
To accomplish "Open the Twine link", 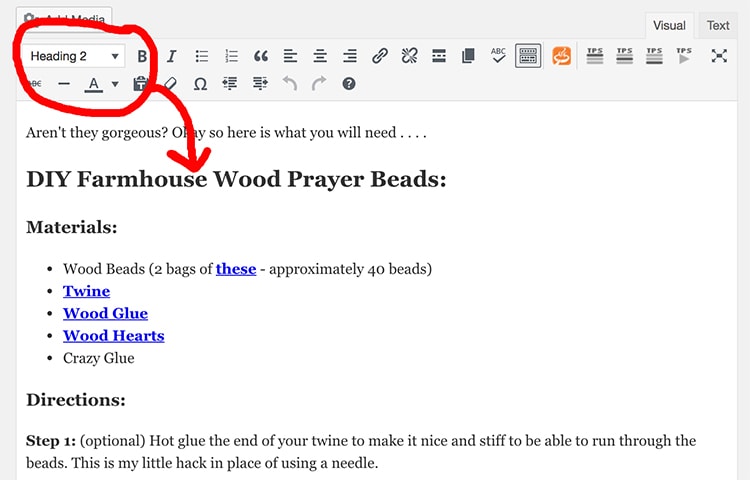I will (87, 291).
